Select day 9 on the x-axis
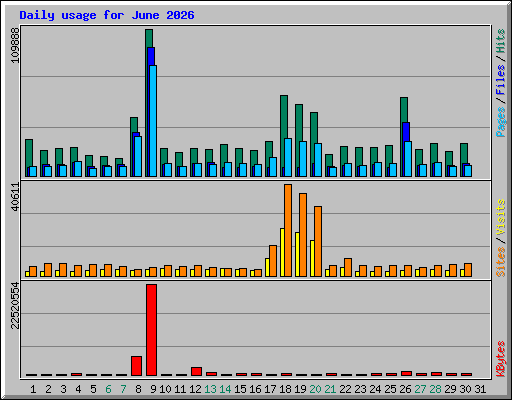 [153, 389]
